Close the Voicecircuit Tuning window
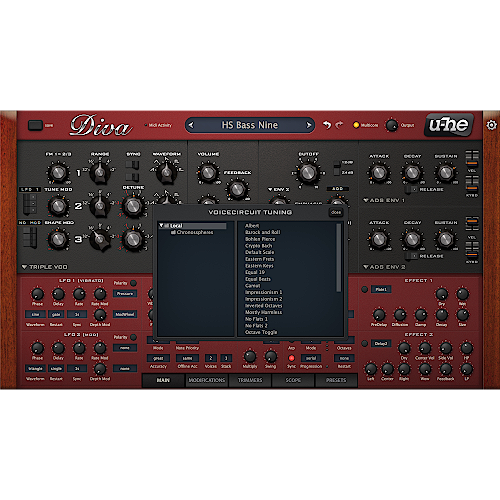500x500 pixels. 336,212
